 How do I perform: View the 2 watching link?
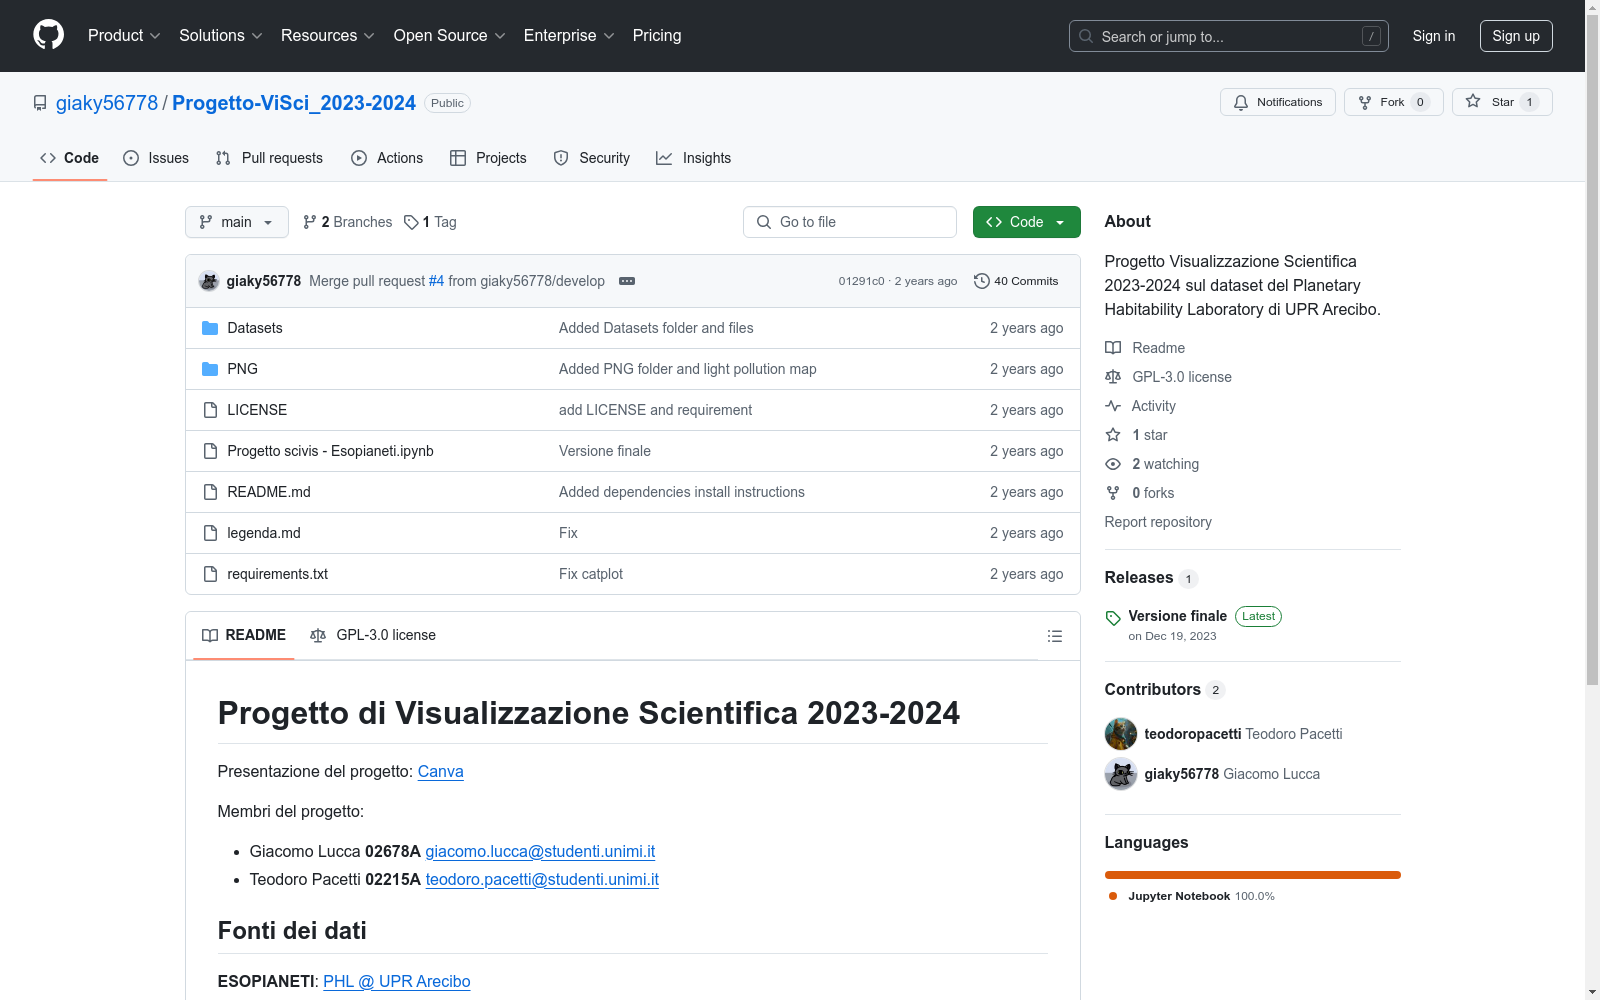(x=1152, y=464)
